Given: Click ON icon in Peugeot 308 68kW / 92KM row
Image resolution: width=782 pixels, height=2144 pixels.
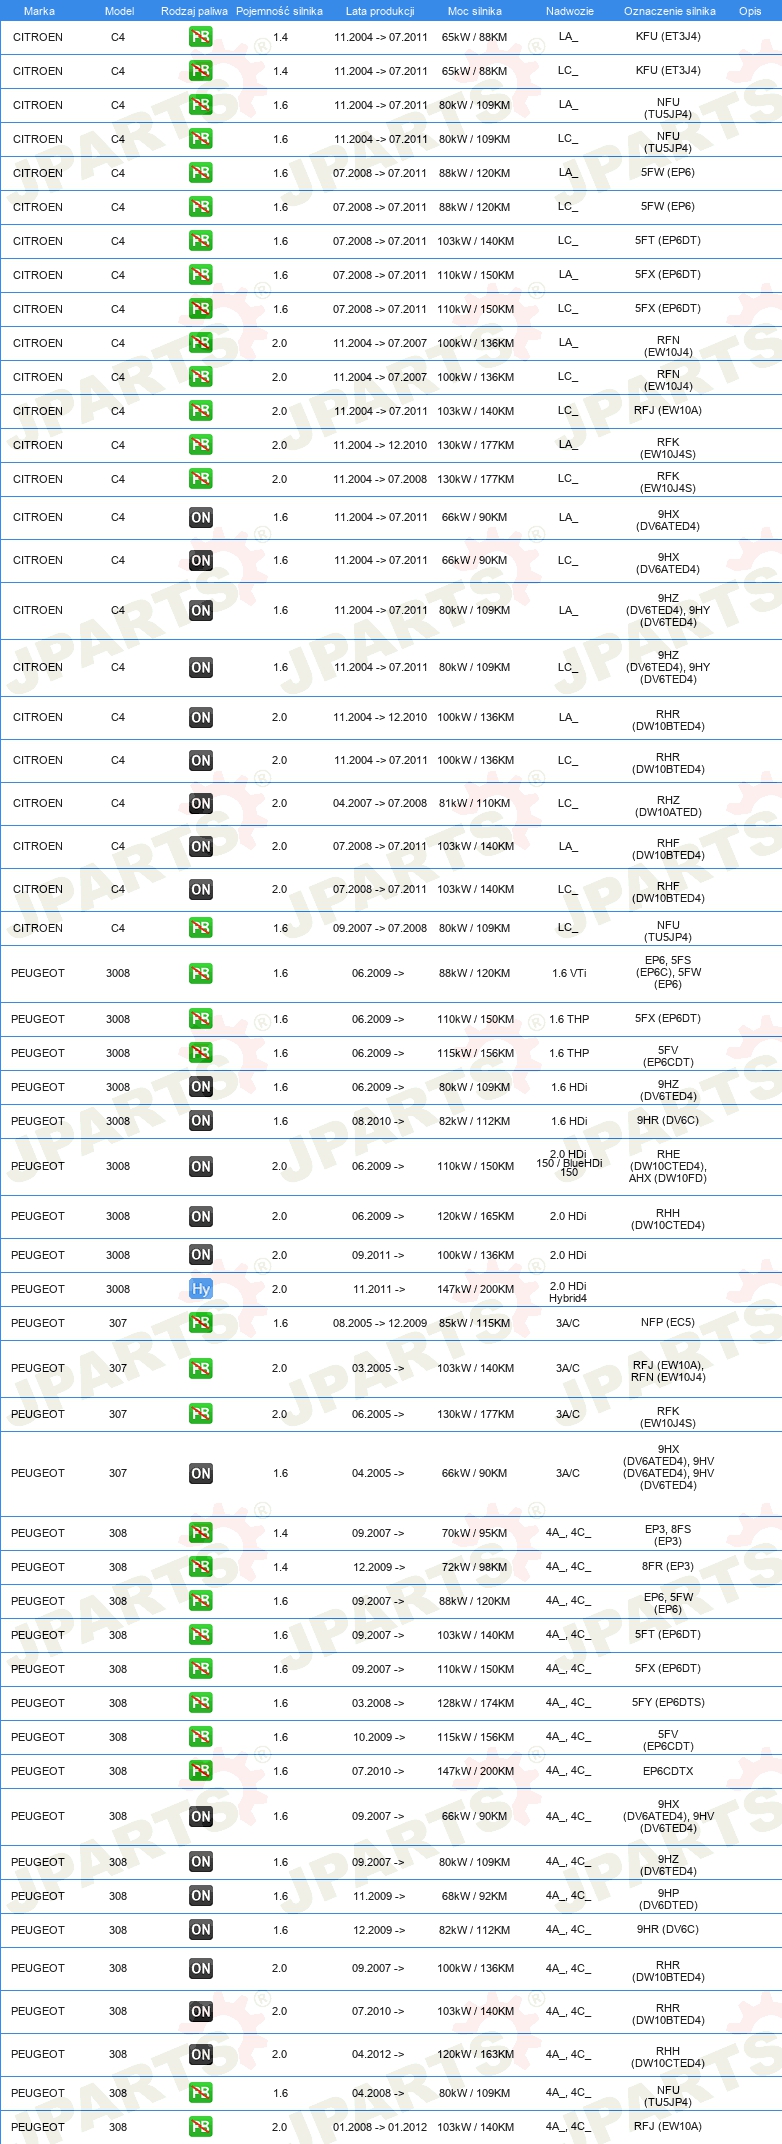Looking at the screenshot, I should (x=201, y=1896).
